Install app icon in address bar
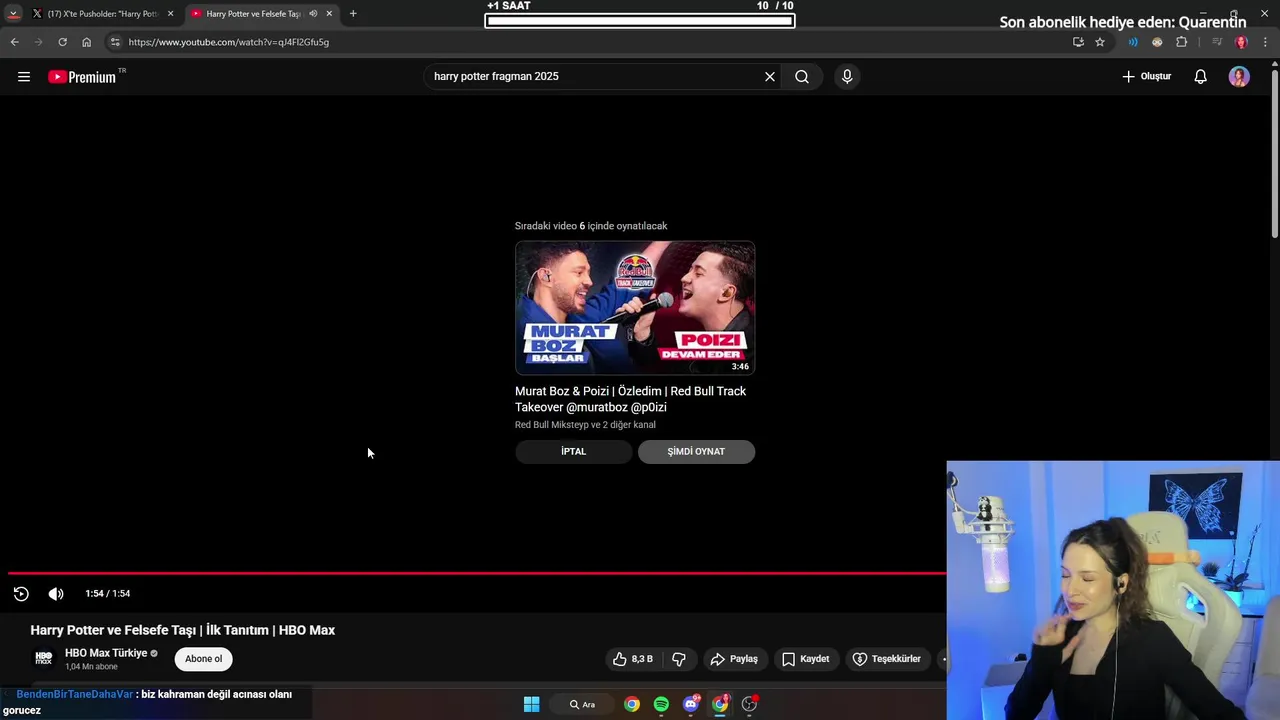Screen dimensions: 1280x720 click(1078, 42)
